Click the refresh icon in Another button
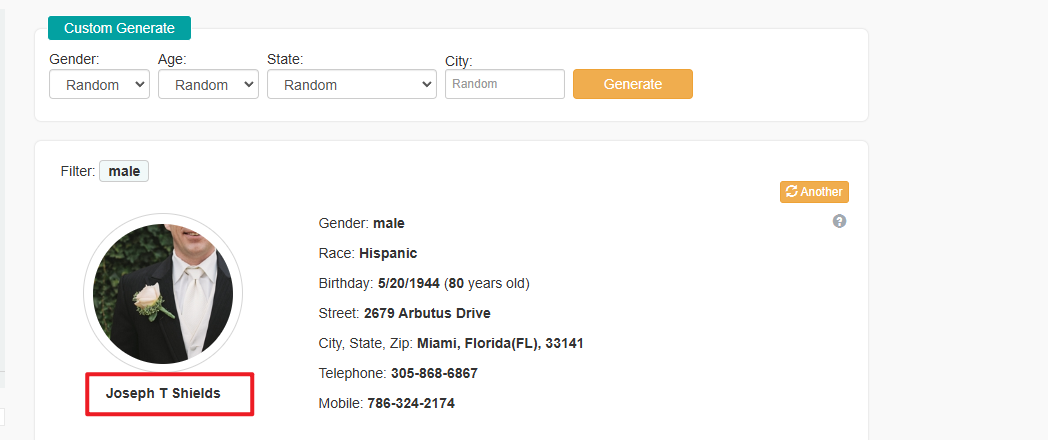Image resolution: width=1048 pixels, height=440 pixels. click(x=791, y=192)
